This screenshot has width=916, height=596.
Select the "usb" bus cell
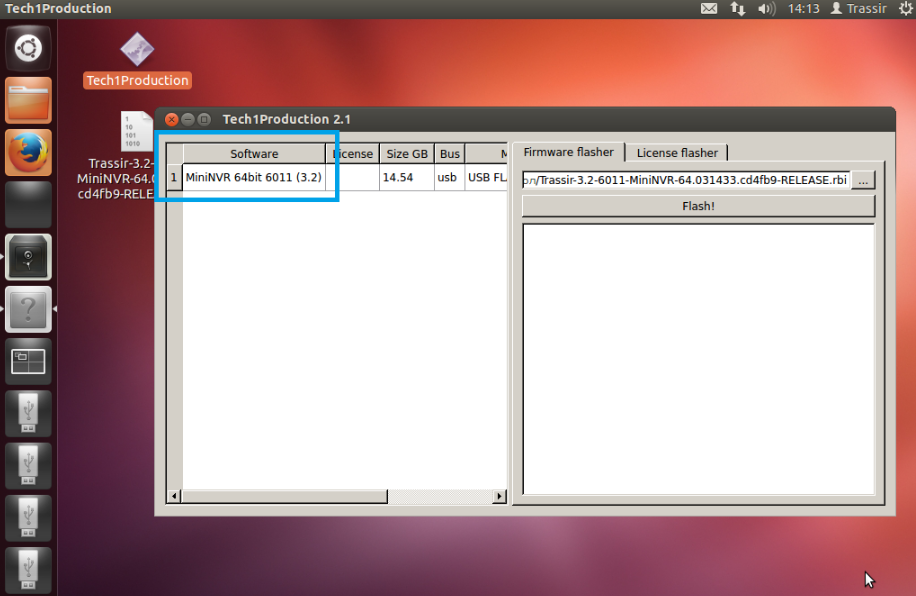pyautogui.click(x=449, y=177)
